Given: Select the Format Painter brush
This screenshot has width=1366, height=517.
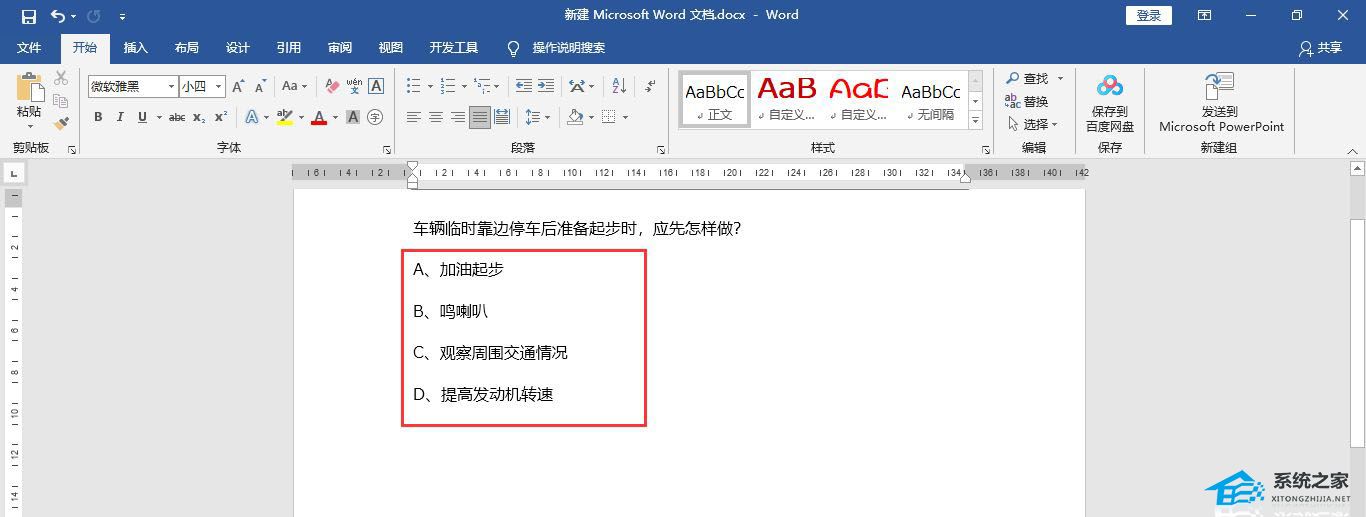Looking at the screenshot, I should coord(61,124).
